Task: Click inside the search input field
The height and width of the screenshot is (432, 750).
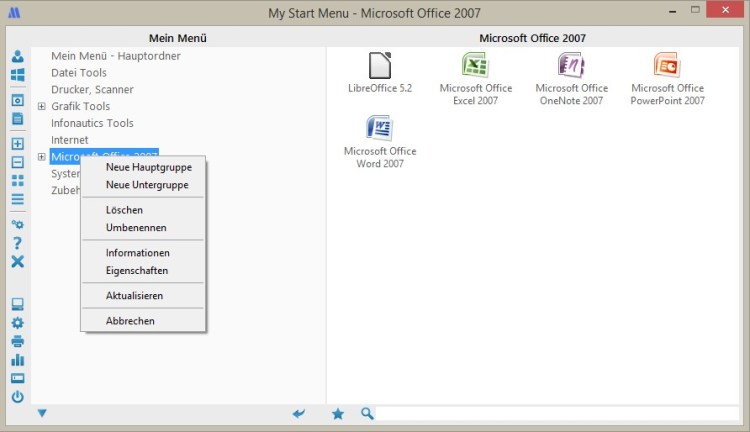Action: 557,414
